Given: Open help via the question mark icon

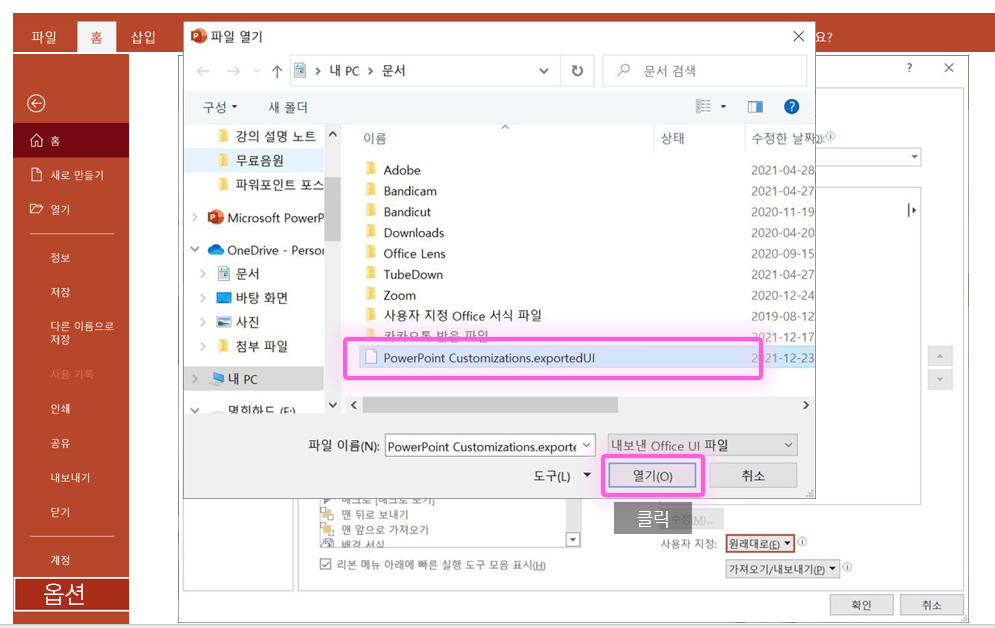Looking at the screenshot, I should point(791,106).
